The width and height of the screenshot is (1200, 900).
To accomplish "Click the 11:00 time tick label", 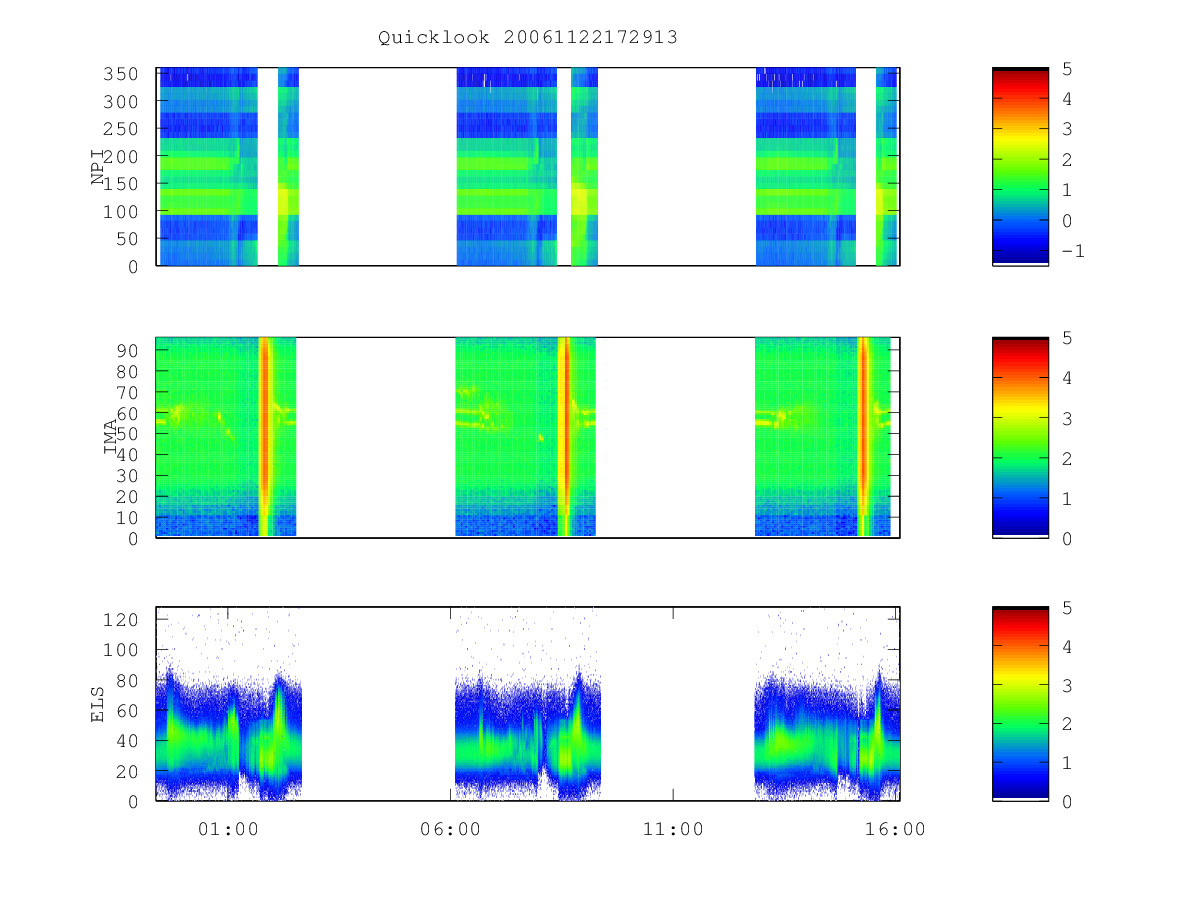I will (673, 829).
